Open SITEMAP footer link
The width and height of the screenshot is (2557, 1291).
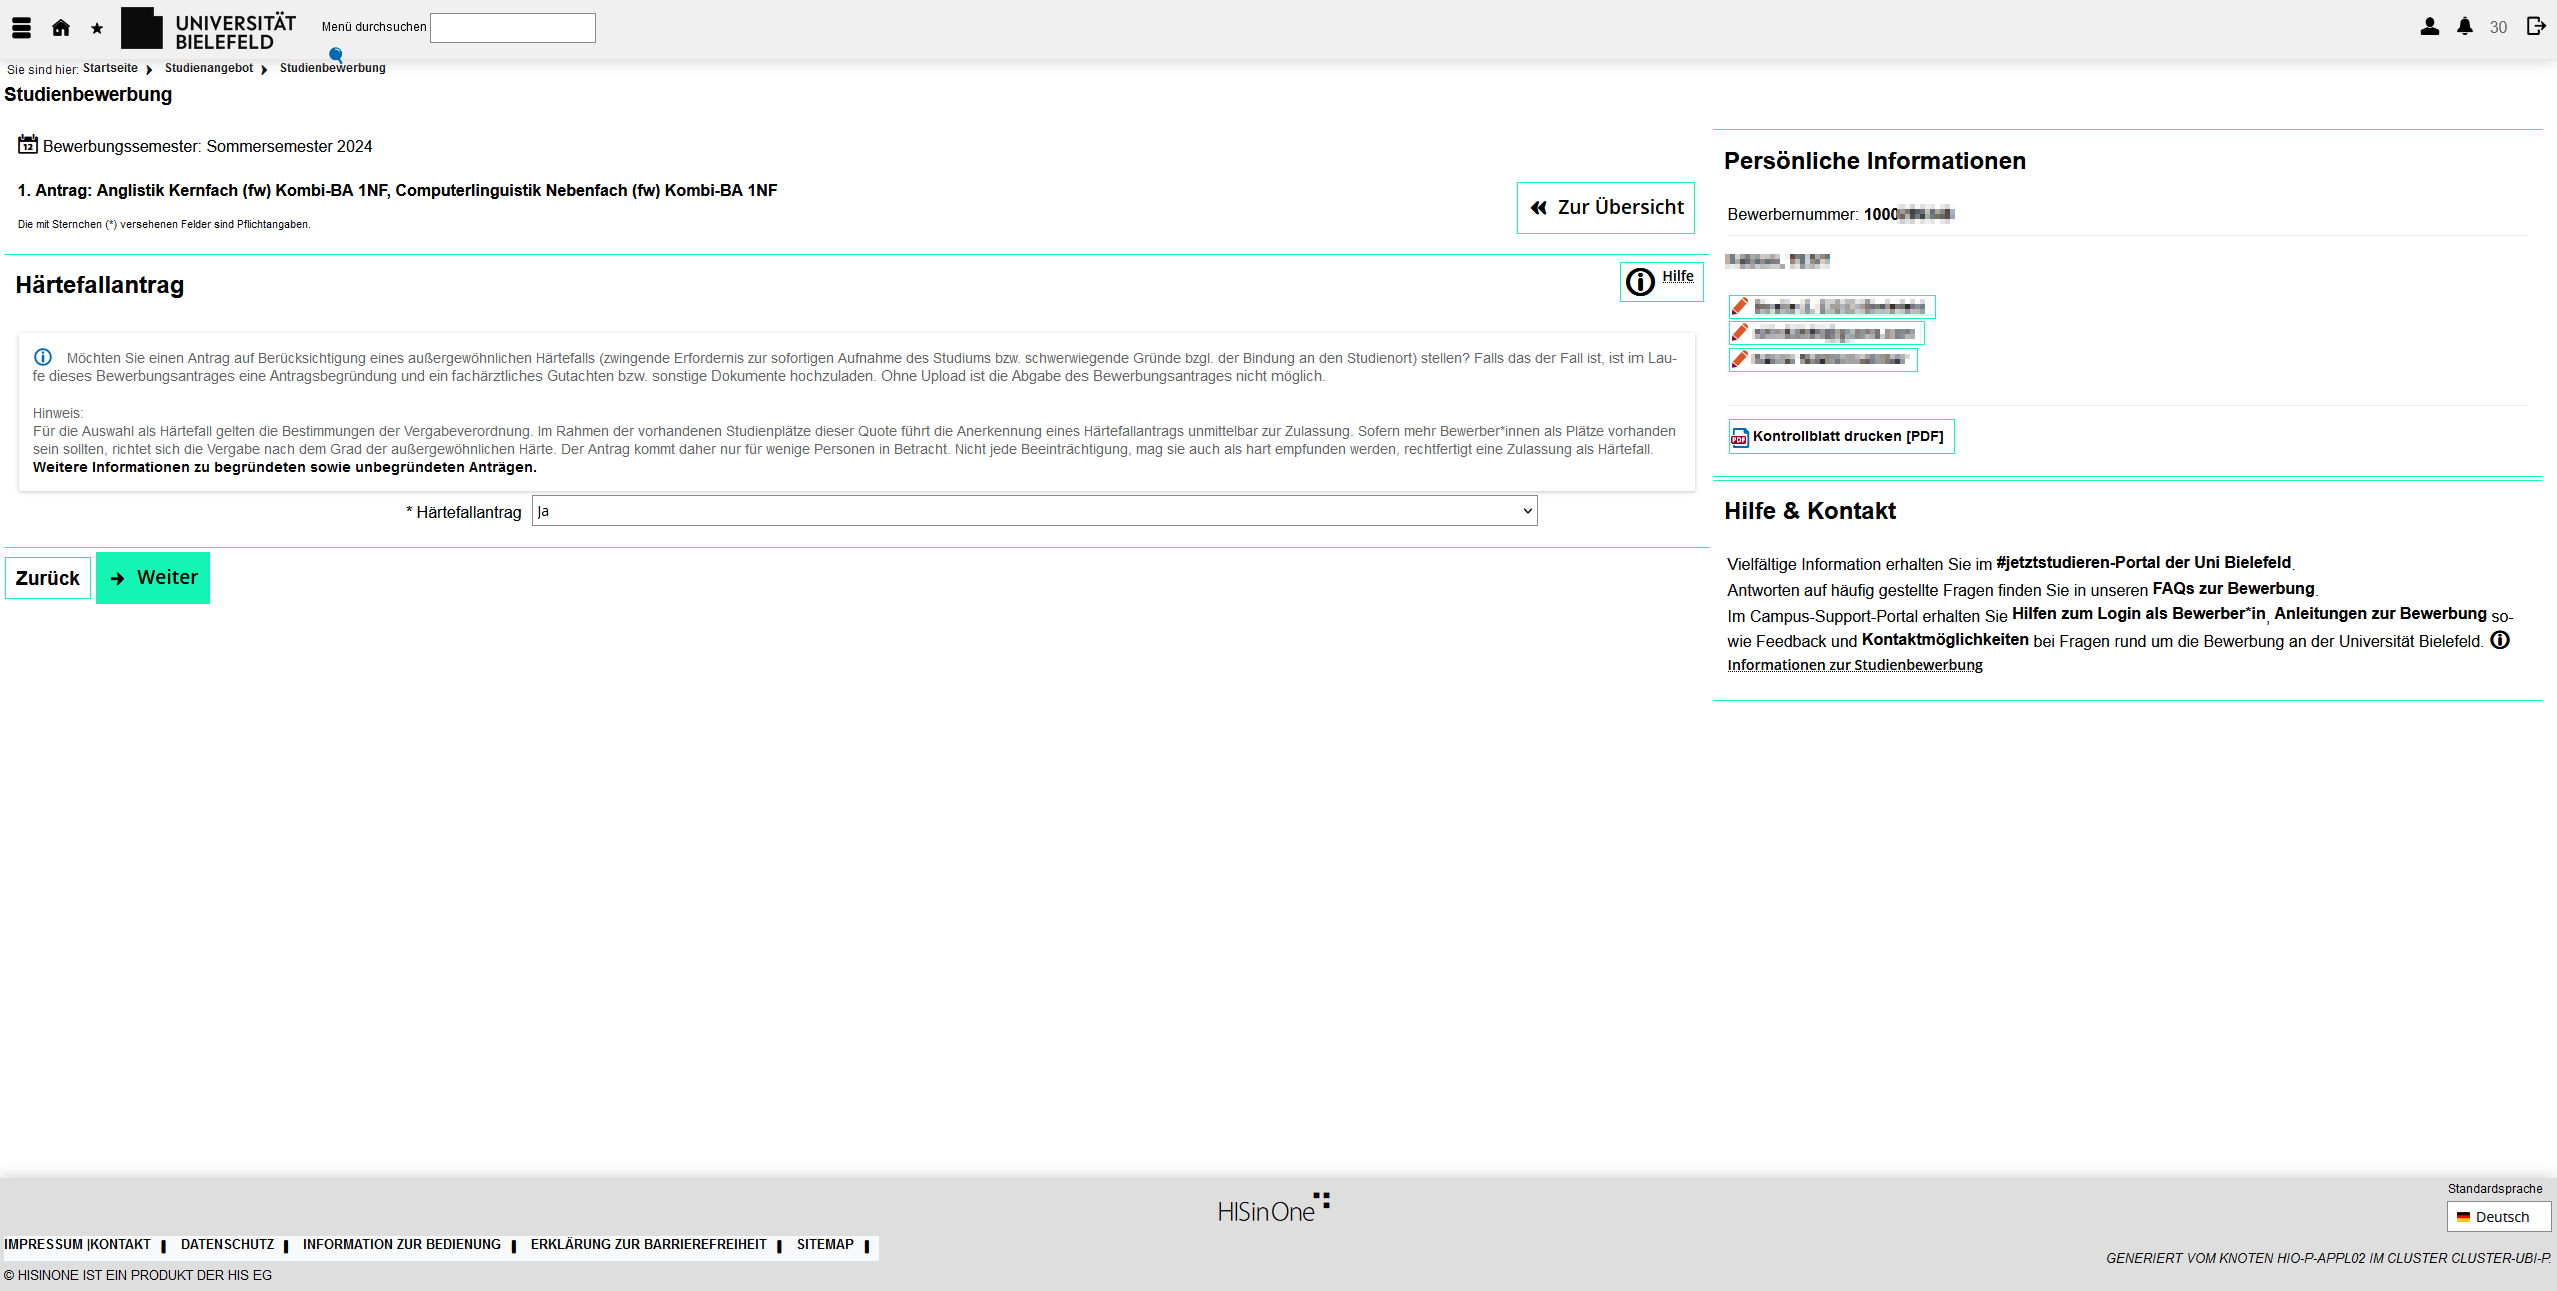tap(826, 1245)
